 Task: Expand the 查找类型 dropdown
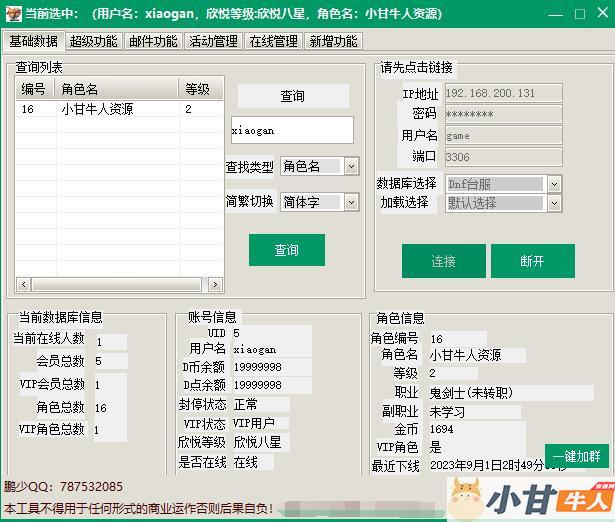[350, 167]
